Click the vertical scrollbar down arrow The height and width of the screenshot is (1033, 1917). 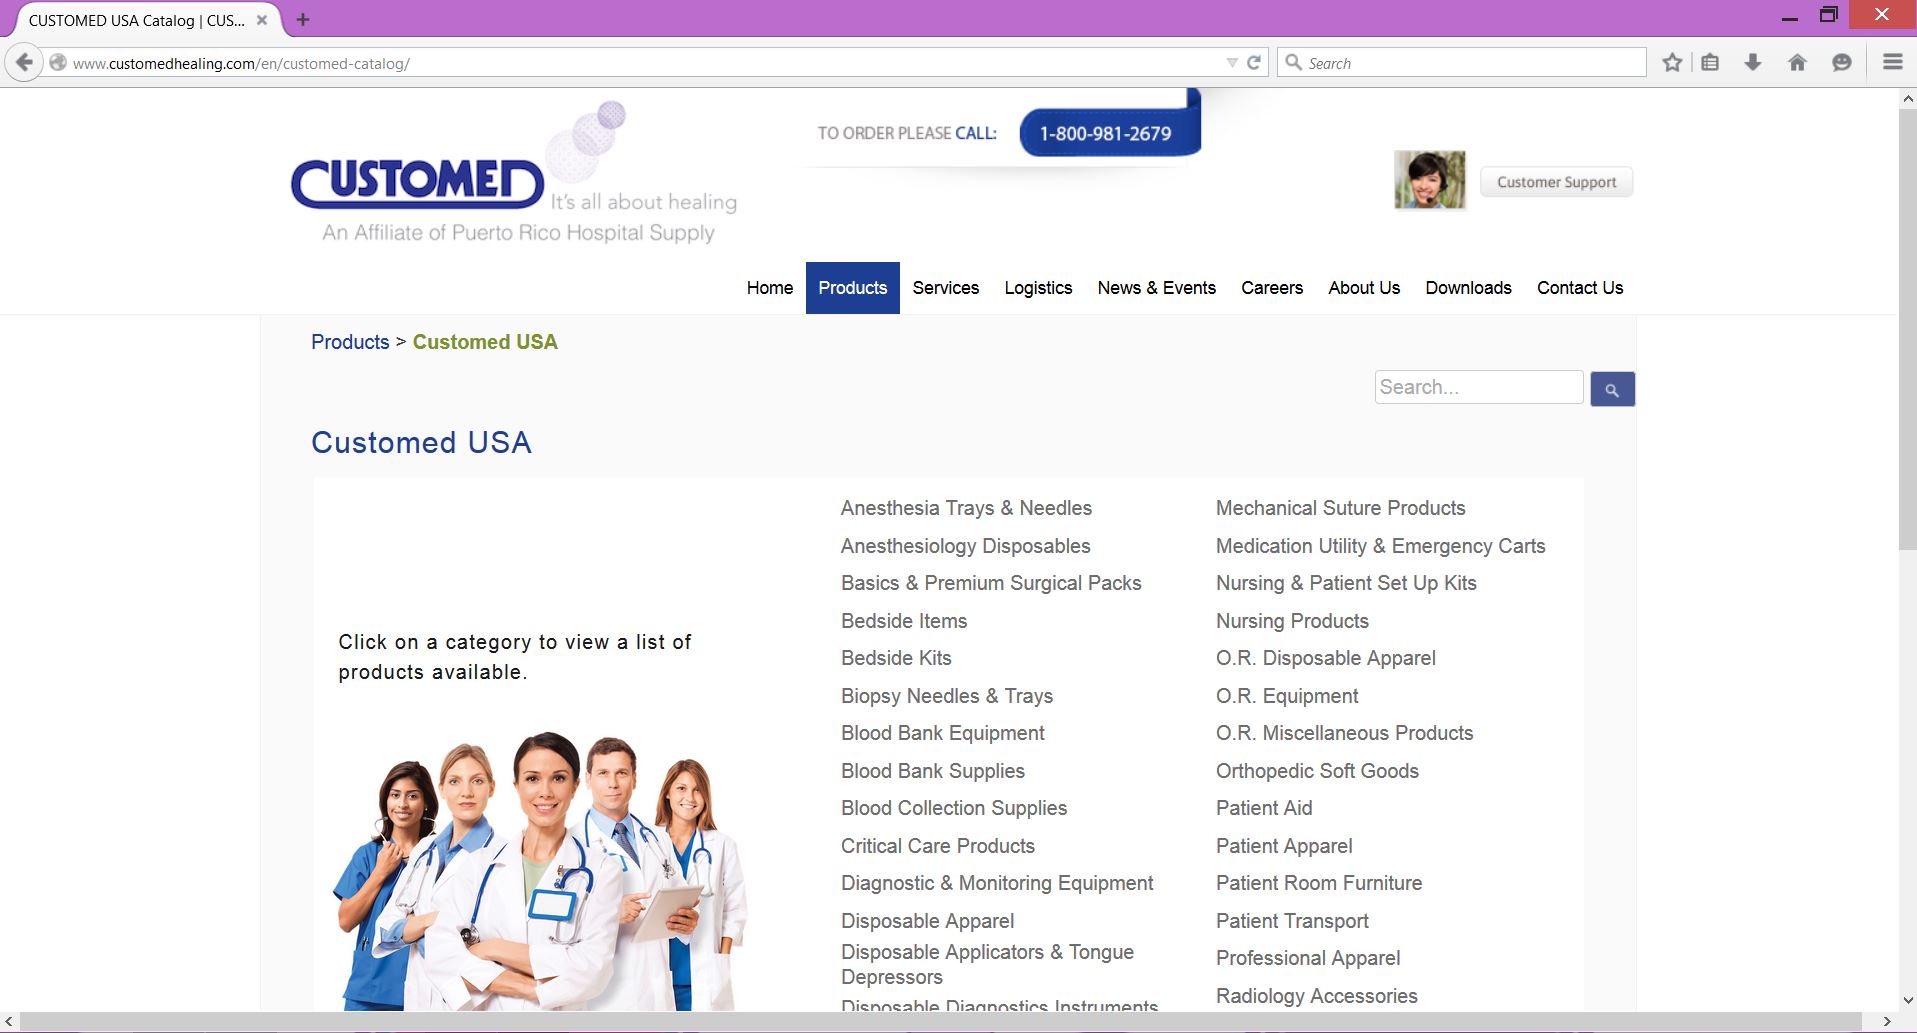(1907, 1000)
